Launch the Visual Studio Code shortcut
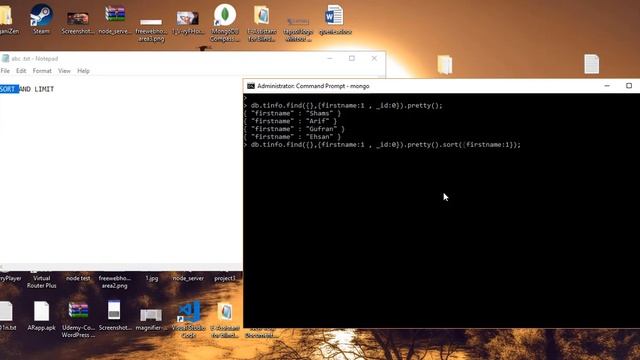 tap(189, 312)
